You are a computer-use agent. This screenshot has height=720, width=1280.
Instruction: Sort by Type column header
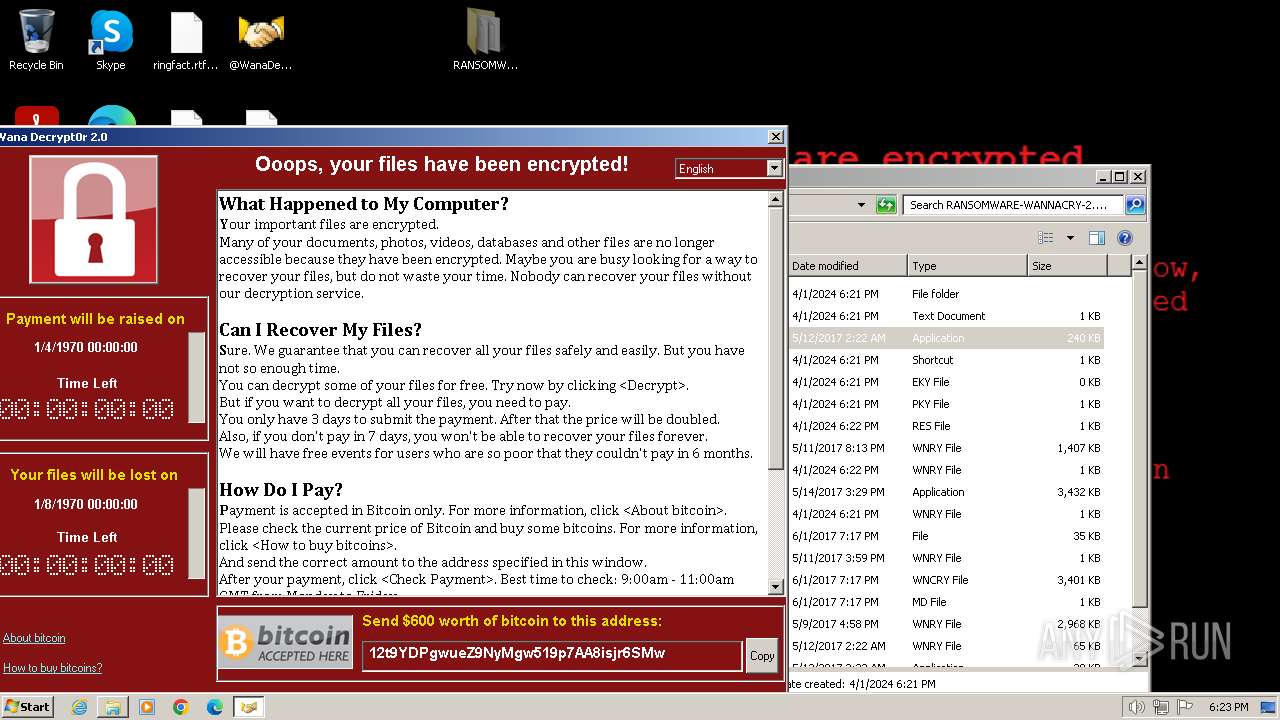tap(967, 266)
